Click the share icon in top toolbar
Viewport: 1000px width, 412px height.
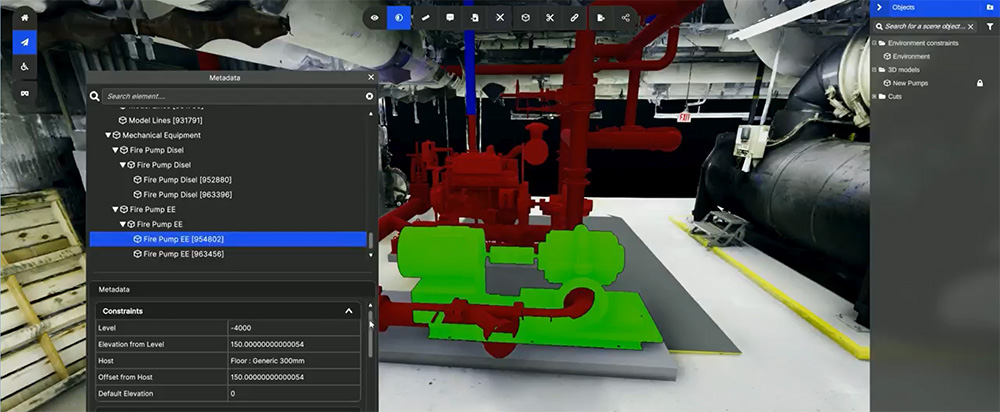[x=625, y=18]
